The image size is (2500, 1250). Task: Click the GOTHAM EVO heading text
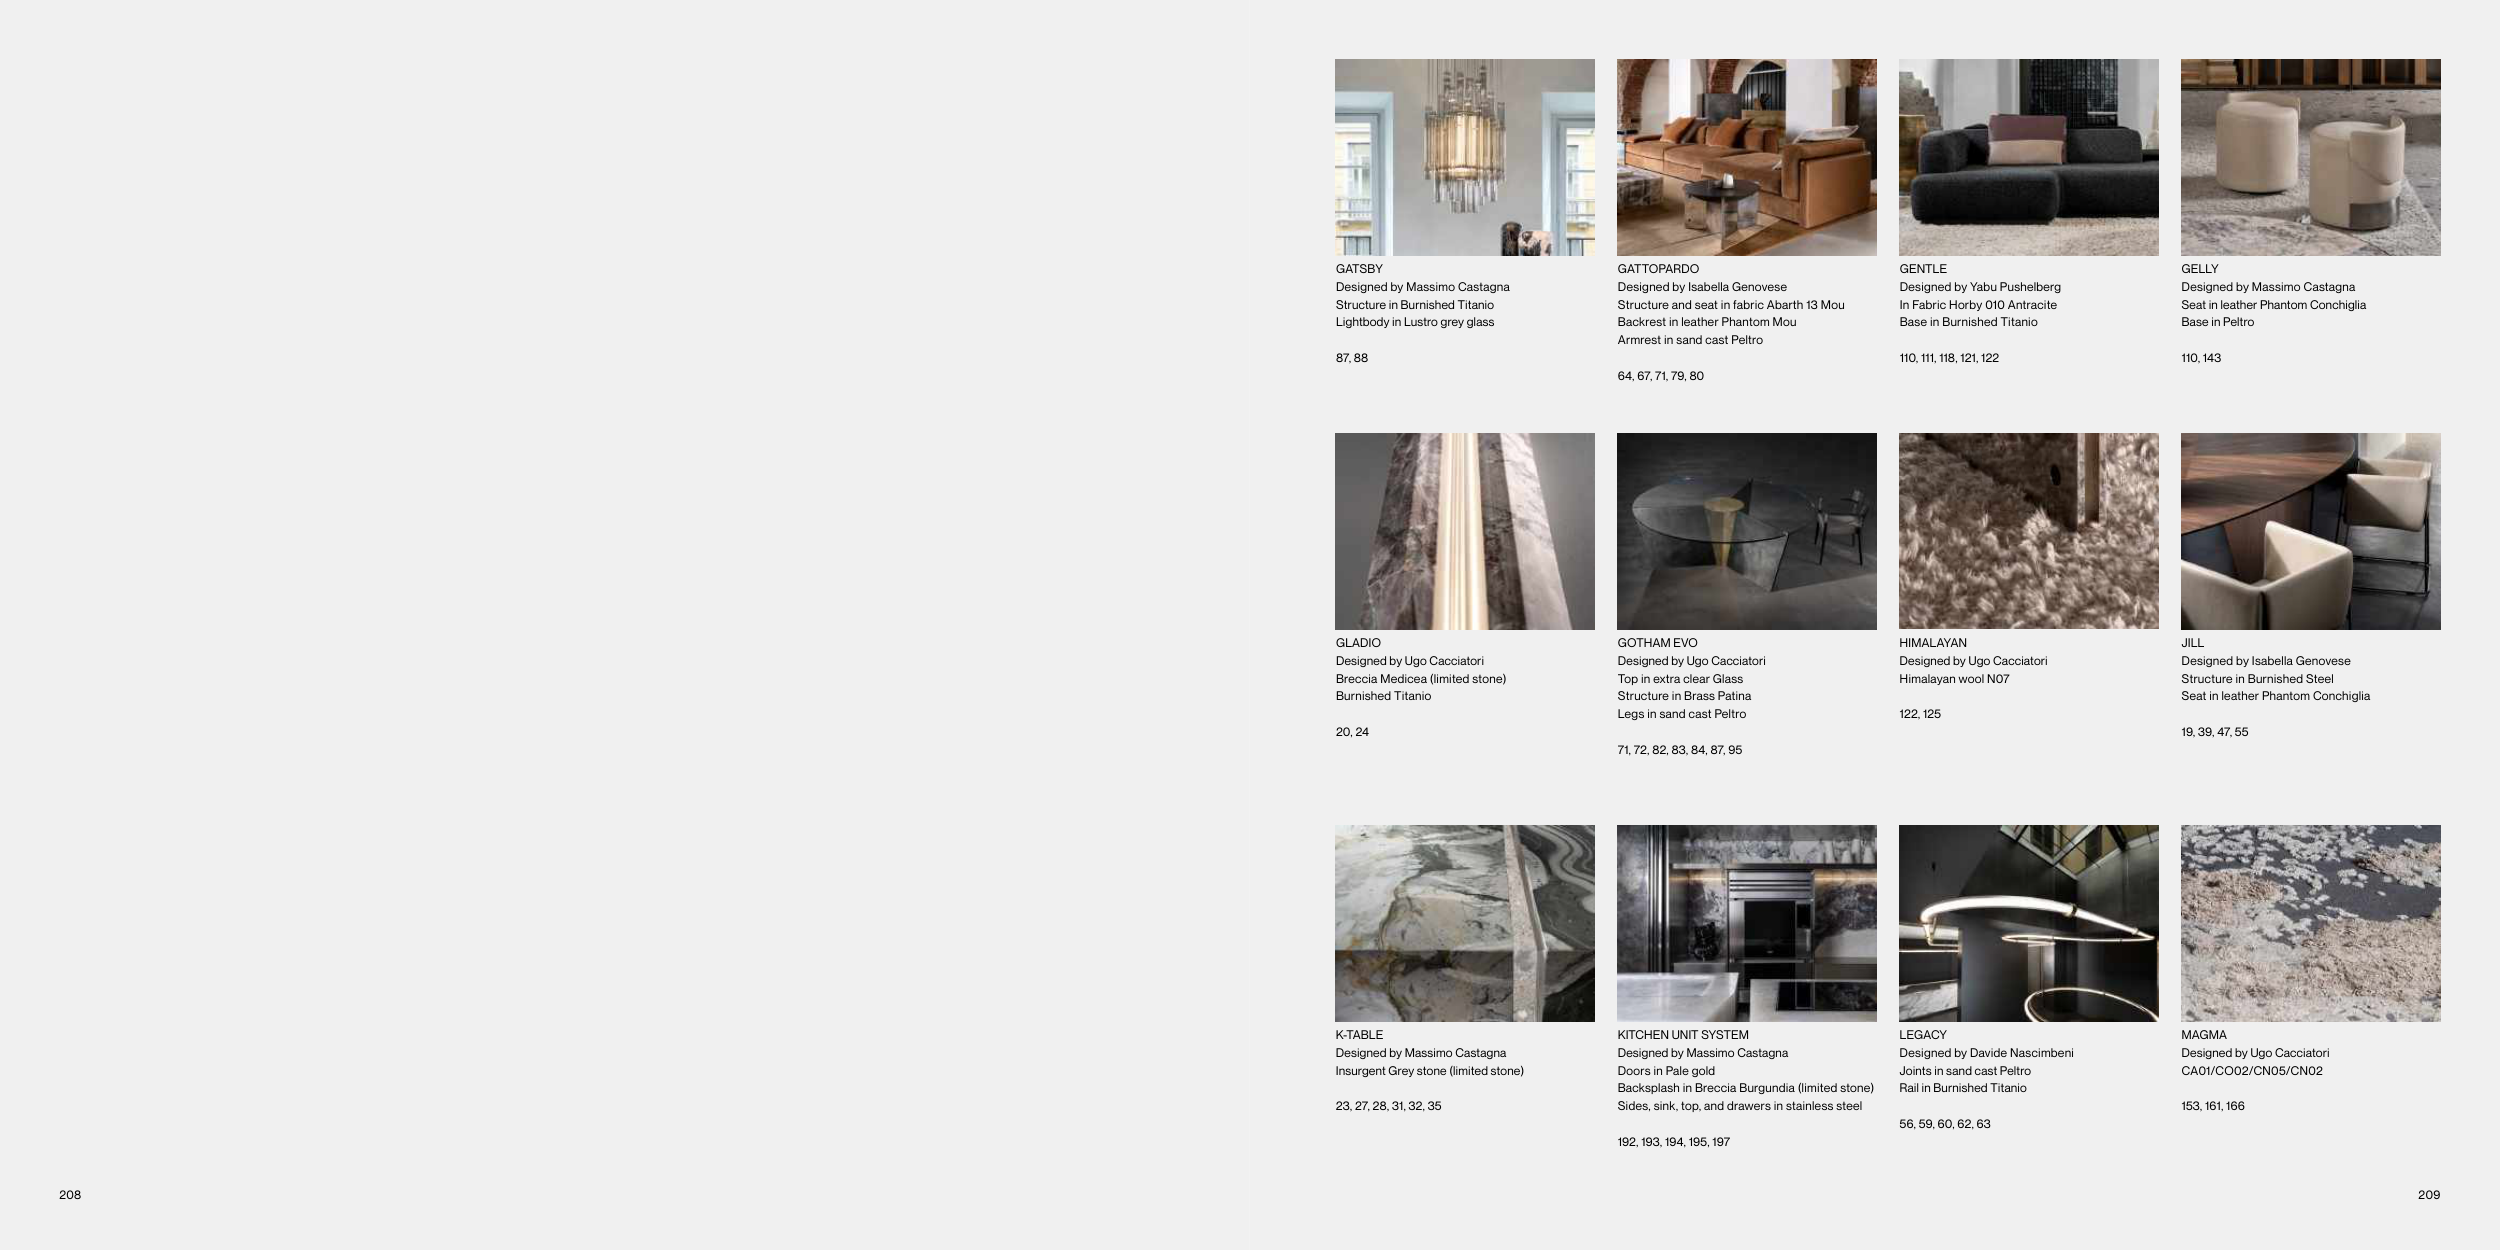(x=1657, y=643)
